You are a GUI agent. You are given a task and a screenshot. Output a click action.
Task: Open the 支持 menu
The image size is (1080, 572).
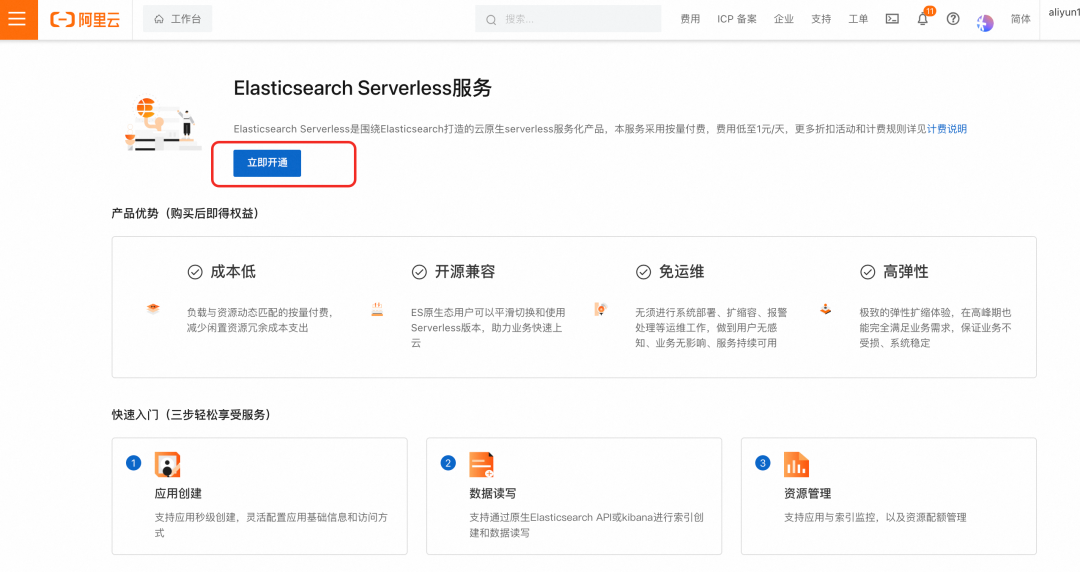click(821, 19)
